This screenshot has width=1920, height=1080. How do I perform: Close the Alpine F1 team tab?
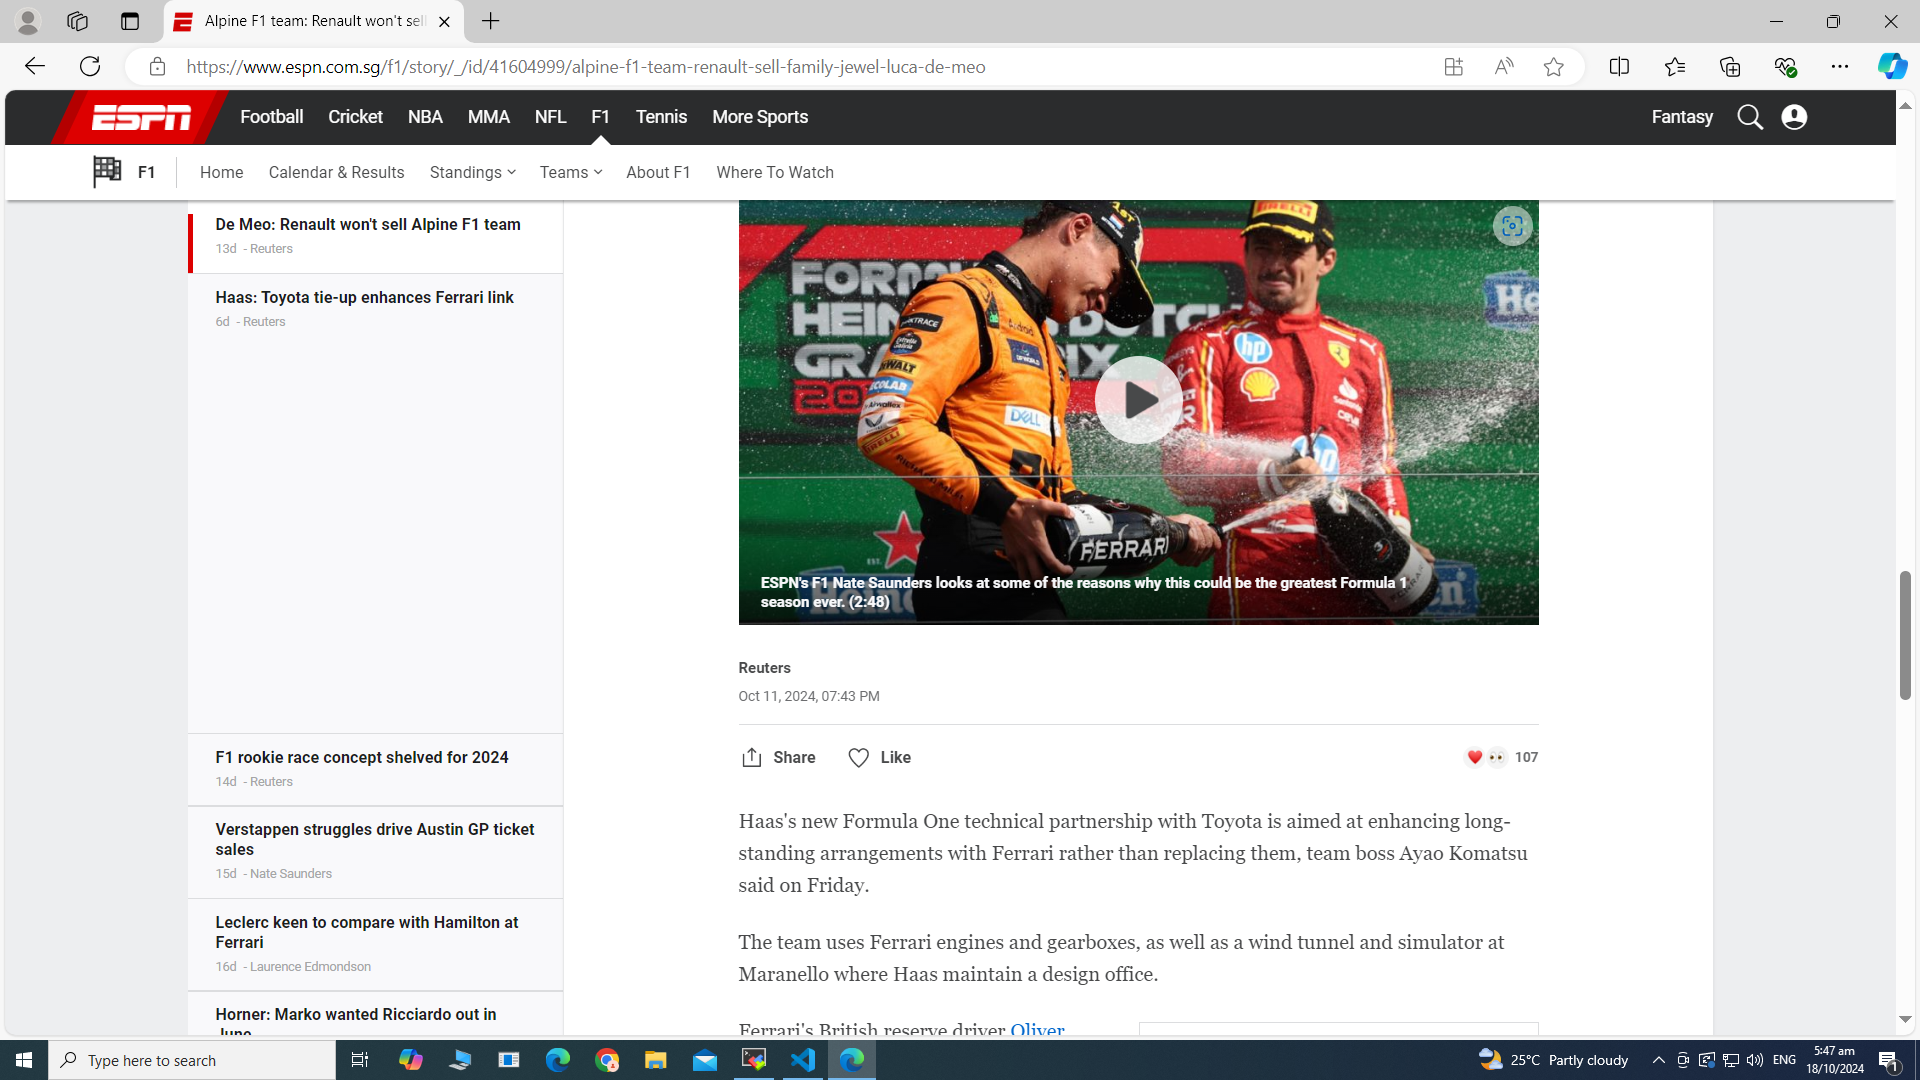click(444, 21)
